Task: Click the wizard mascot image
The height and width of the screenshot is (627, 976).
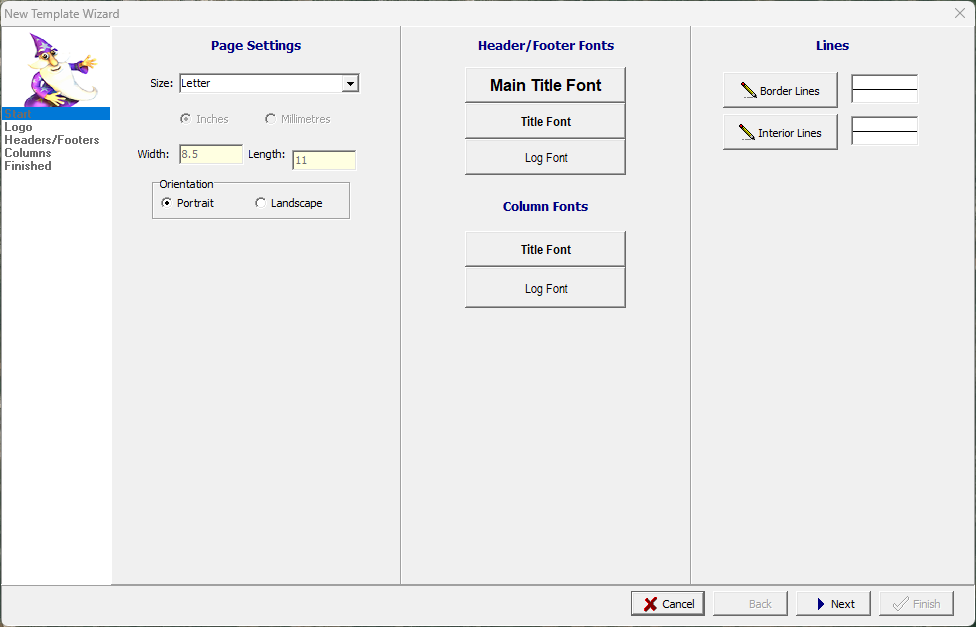Action: click(x=56, y=68)
